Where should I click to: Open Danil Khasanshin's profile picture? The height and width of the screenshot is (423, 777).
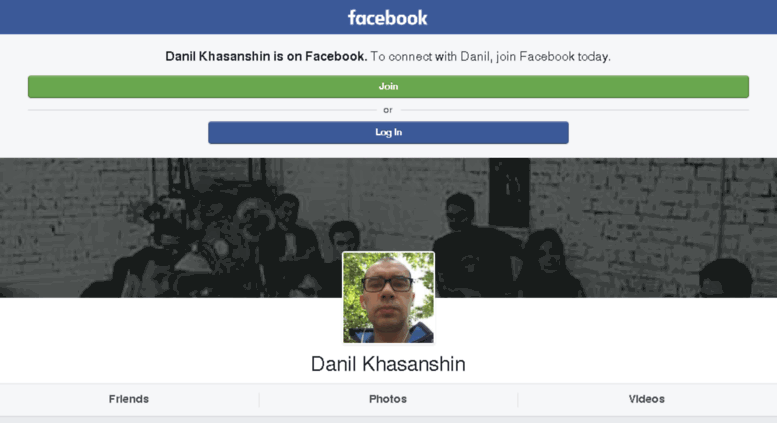pyautogui.click(x=388, y=297)
